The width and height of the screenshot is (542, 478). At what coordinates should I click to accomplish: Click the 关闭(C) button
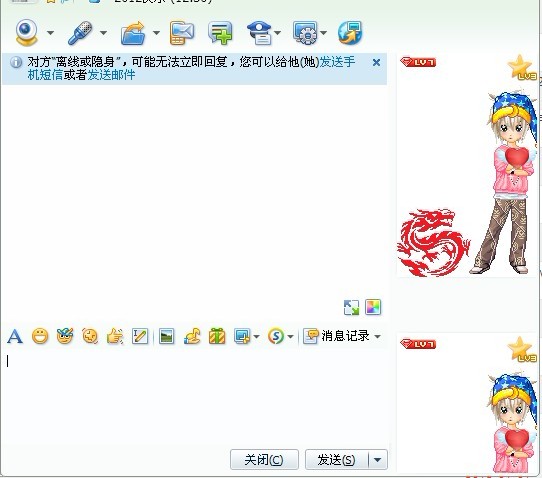(264, 460)
